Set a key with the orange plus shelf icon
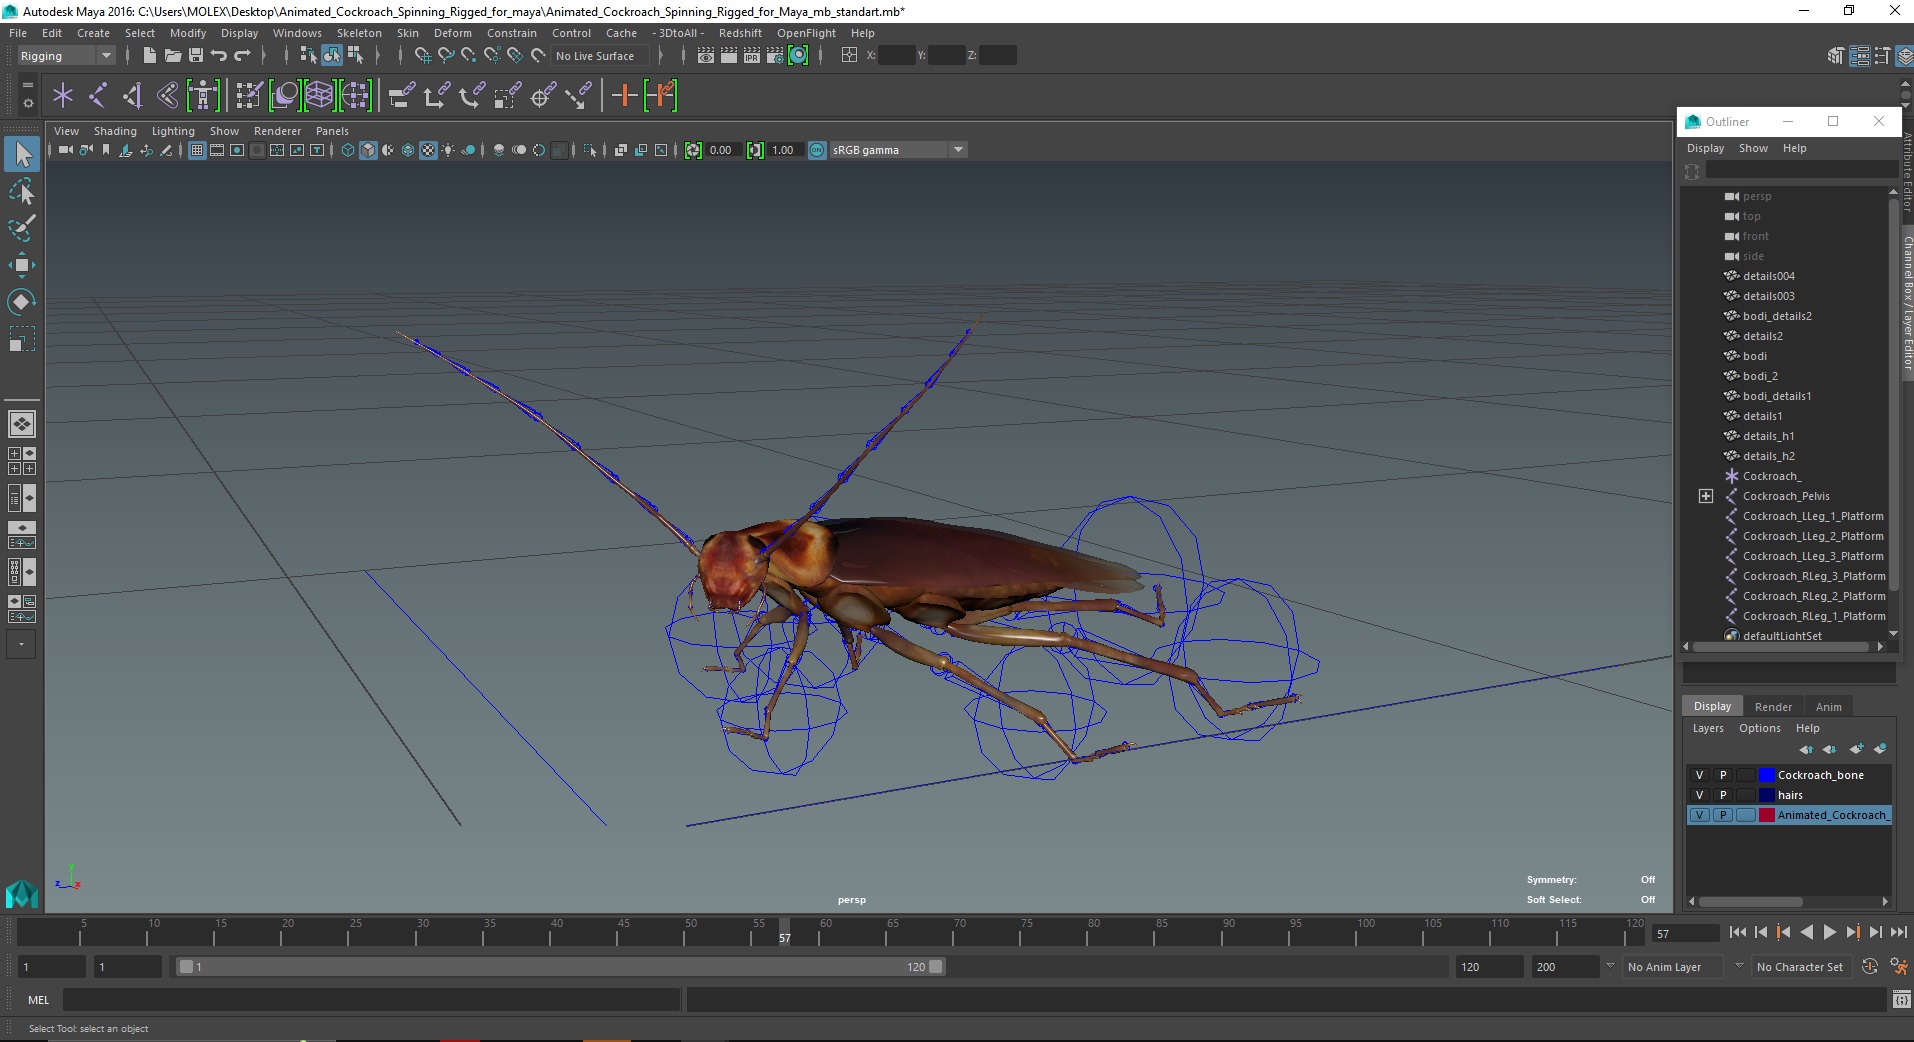Viewport: 1914px width, 1042px height. pos(624,96)
